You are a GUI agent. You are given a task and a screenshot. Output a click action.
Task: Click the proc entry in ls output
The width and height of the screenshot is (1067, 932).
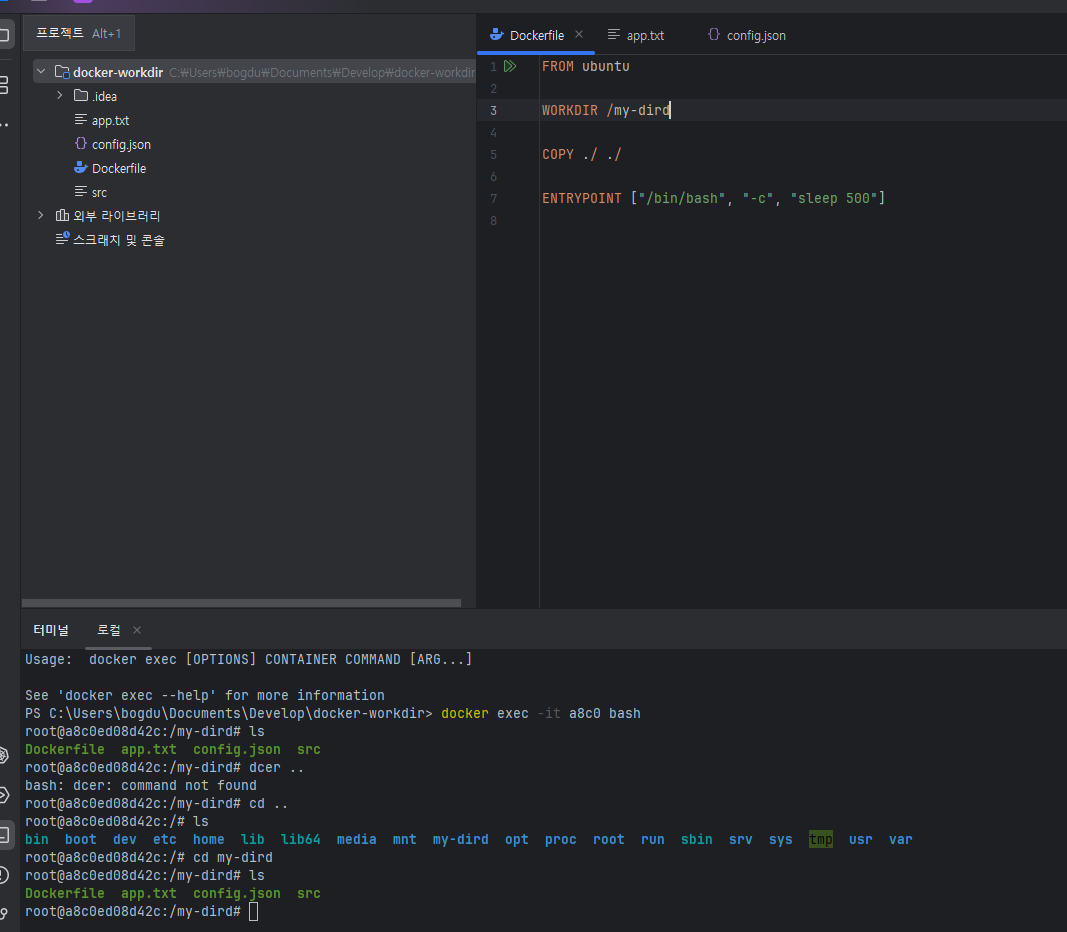(x=561, y=839)
